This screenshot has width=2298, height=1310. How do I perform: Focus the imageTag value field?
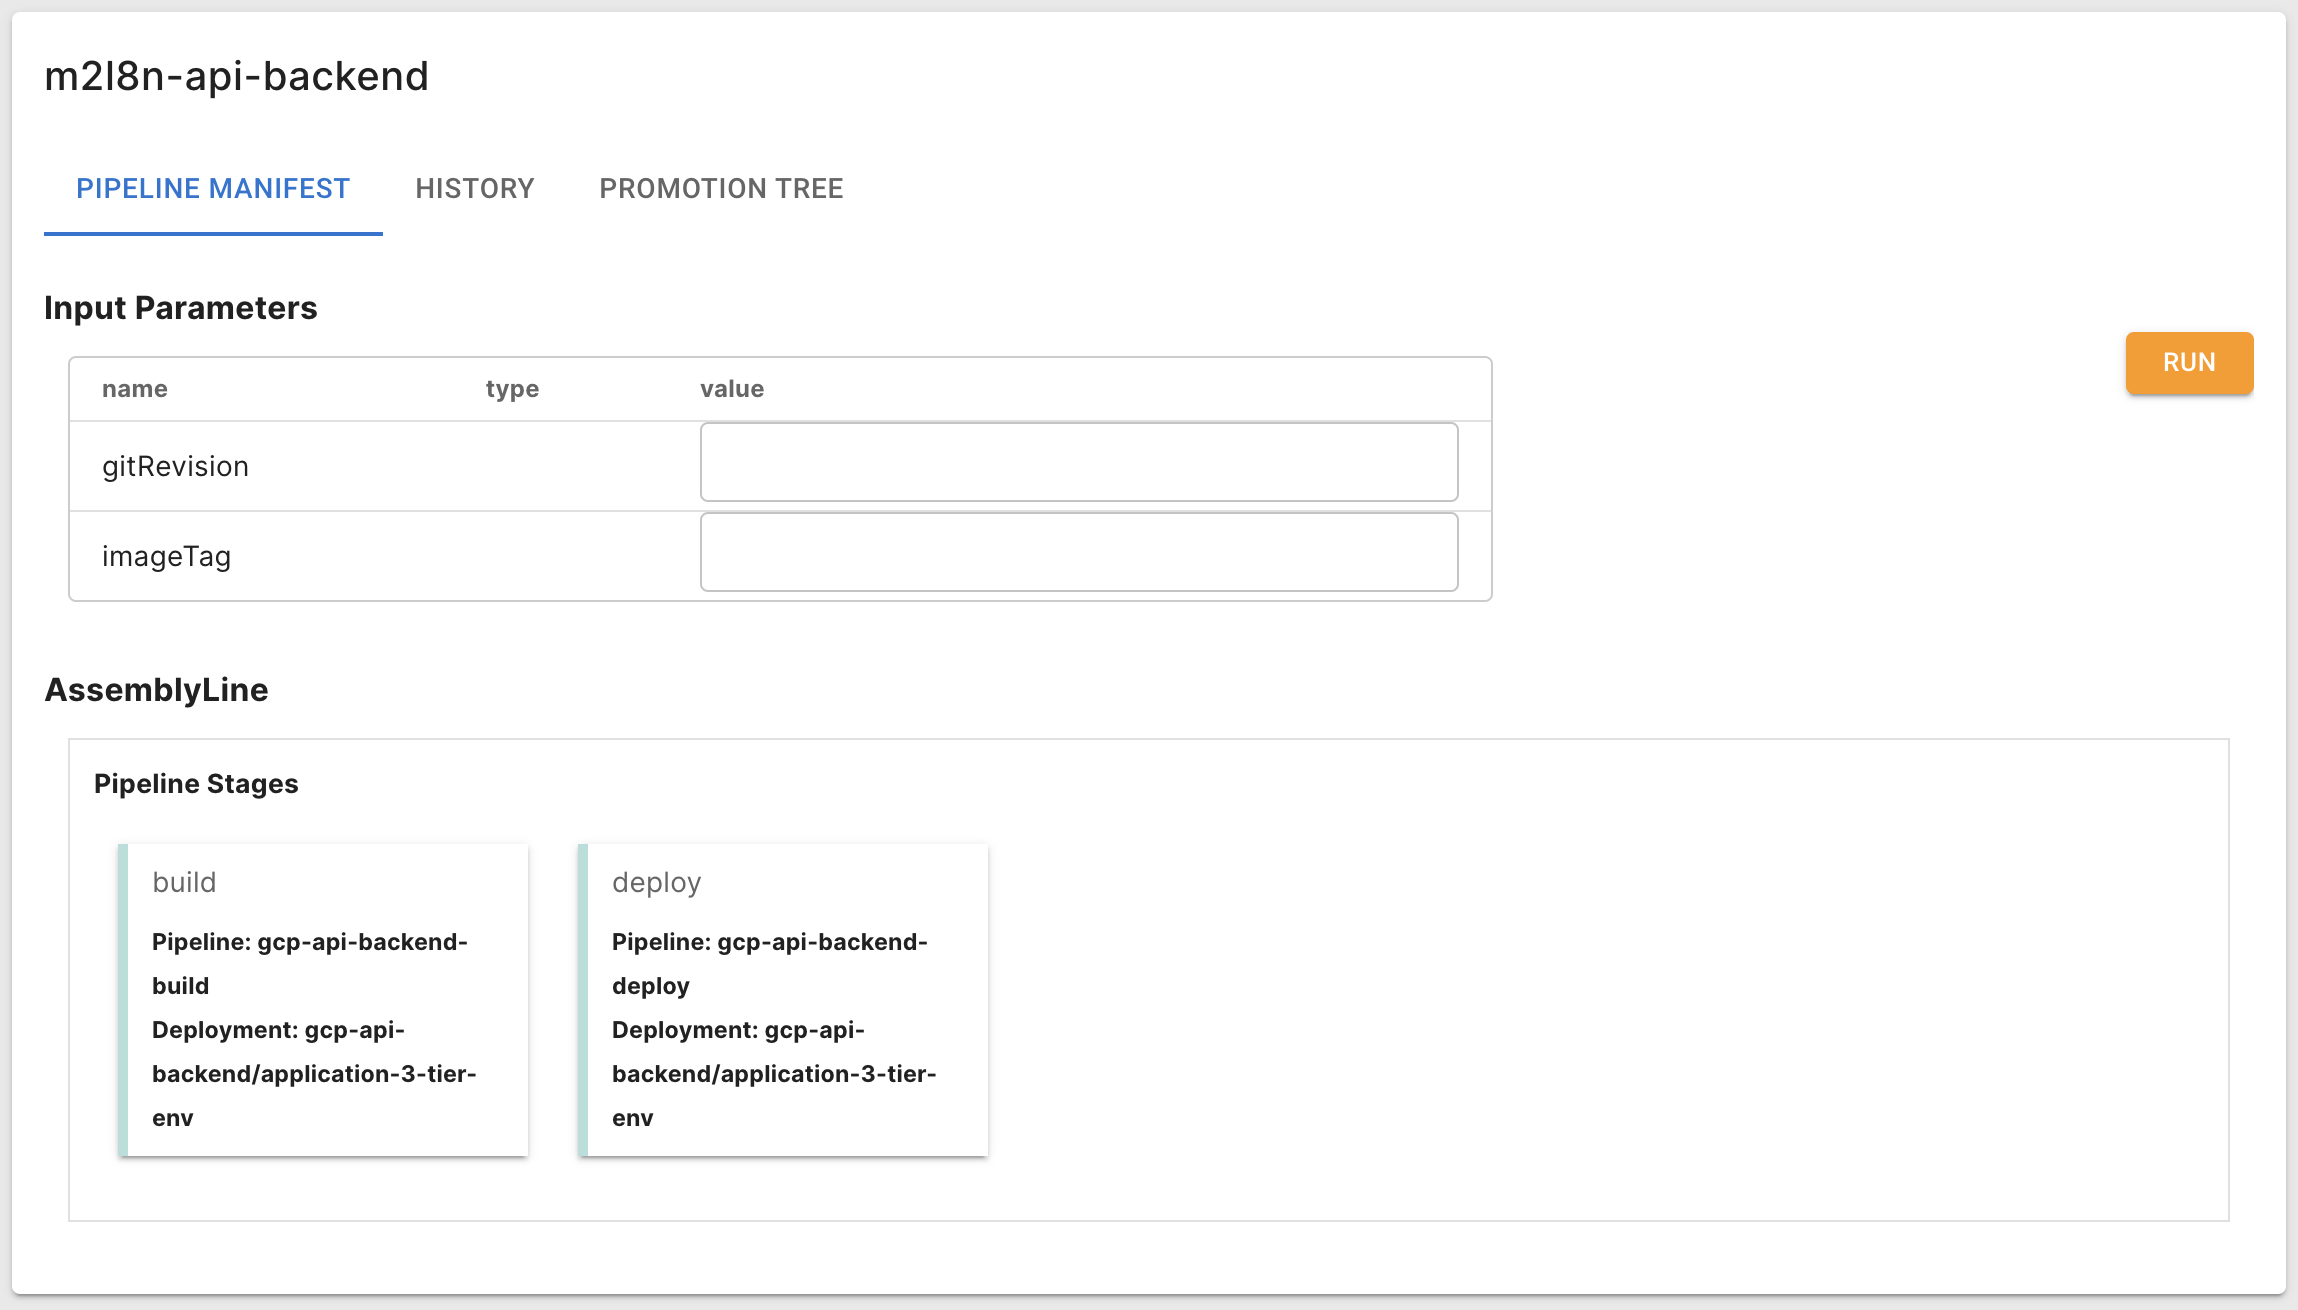click(1079, 552)
